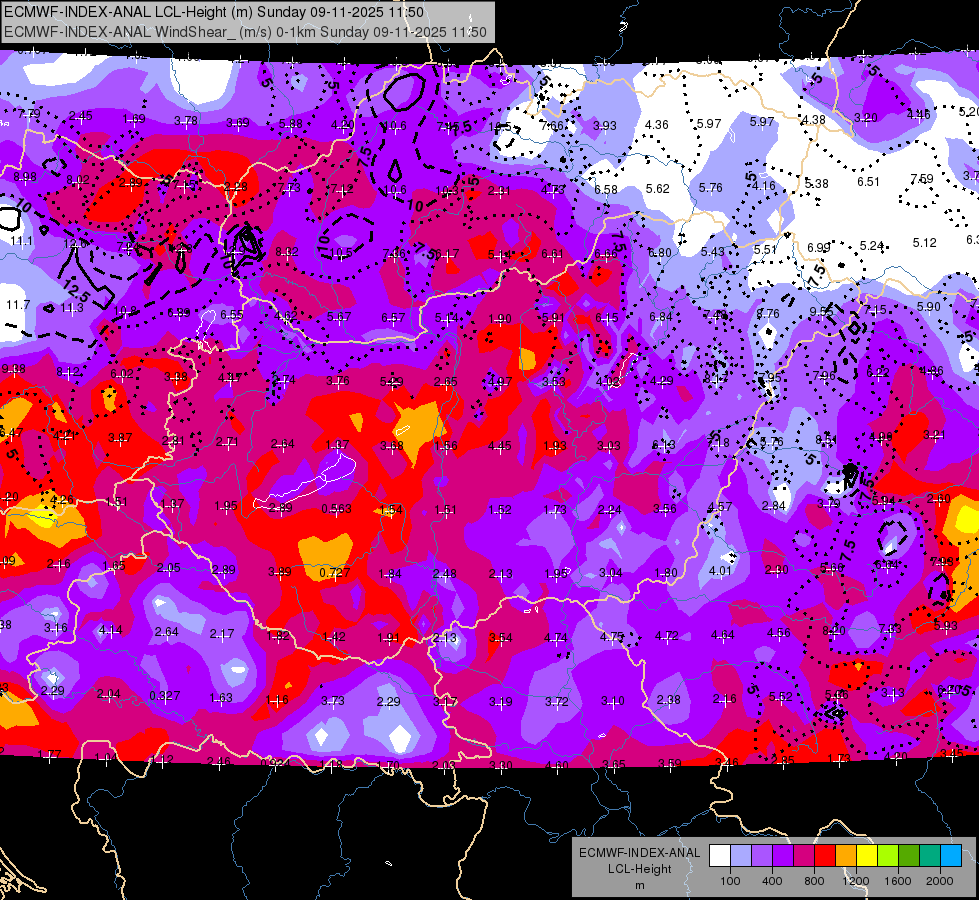The height and width of the screenshot is (900, 979).
Task: Click the yellow-green legend swatch
Action: (x=888, y=856)
